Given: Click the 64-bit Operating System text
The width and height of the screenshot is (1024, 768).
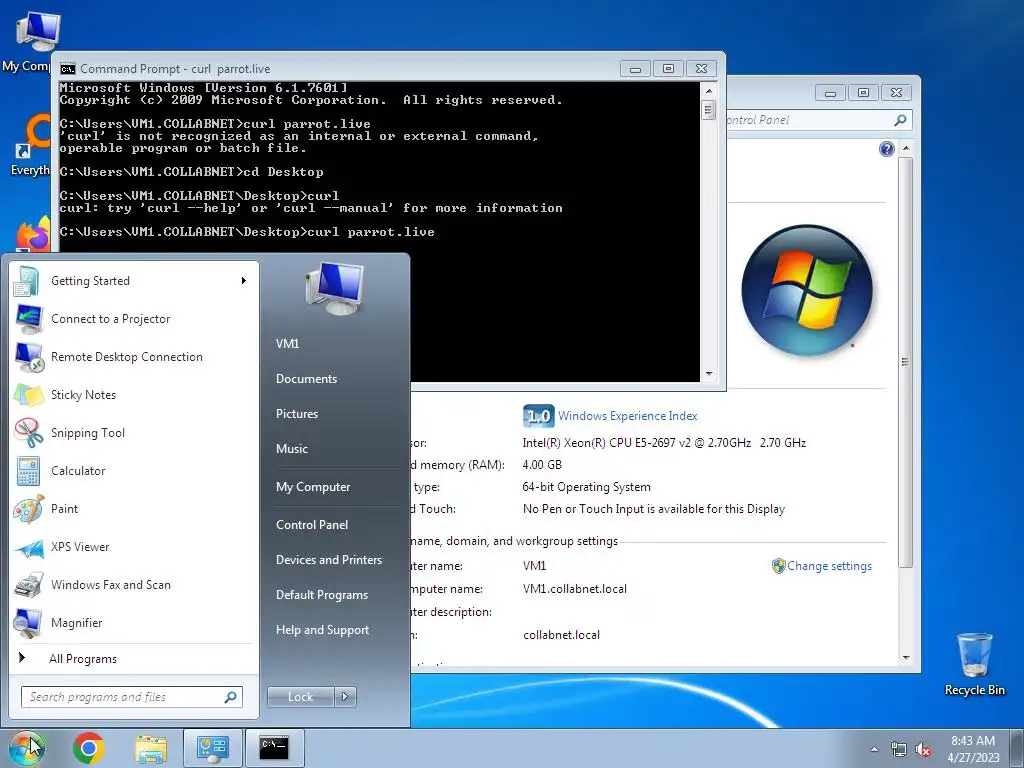Looking at the screenshot, I should pyautogui.click(x=586, y=487).
